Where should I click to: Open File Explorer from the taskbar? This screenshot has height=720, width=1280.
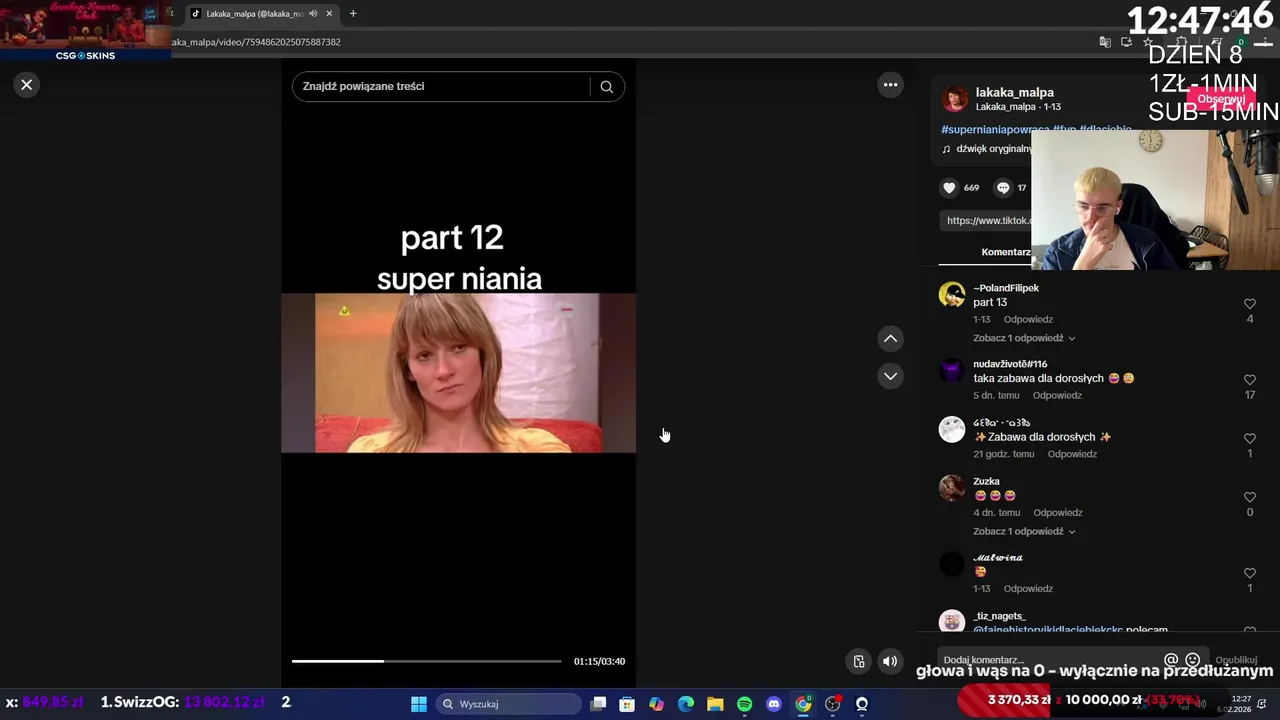(715, 704)
